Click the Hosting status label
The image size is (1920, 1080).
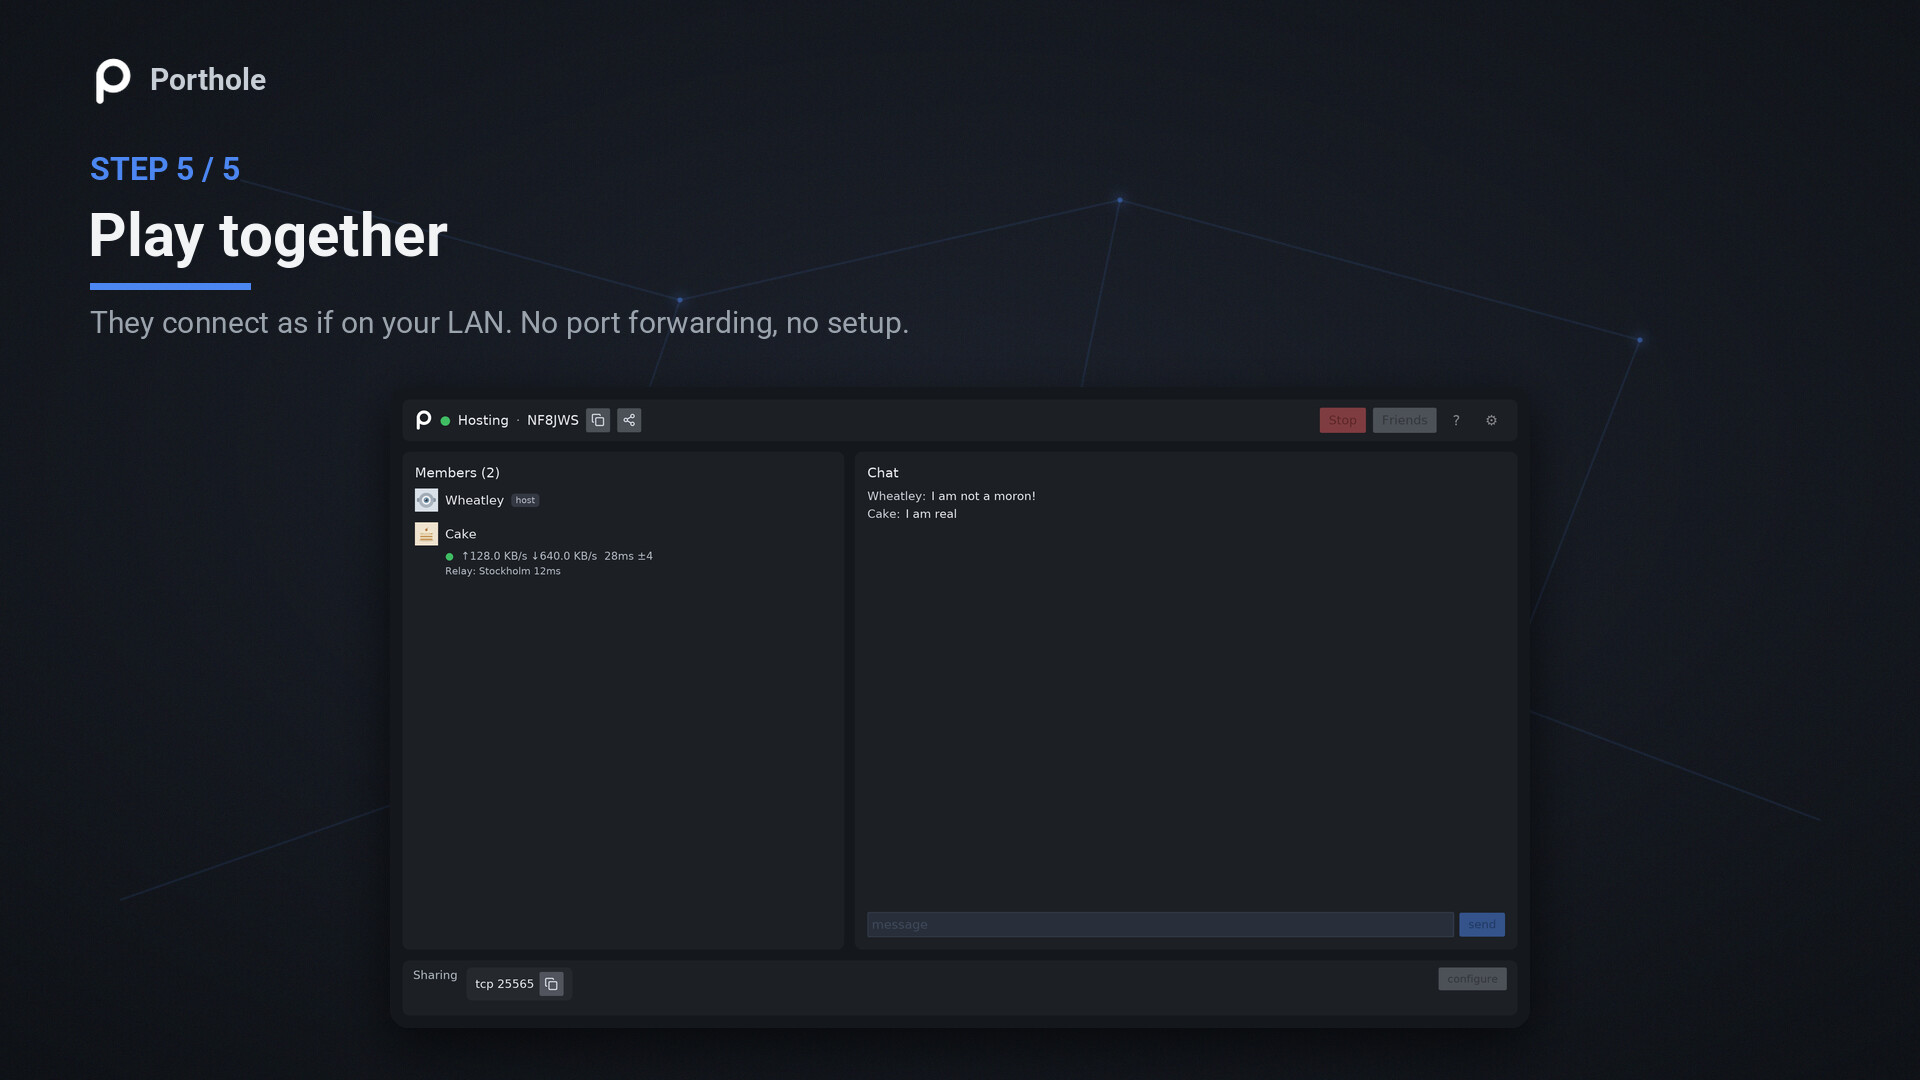click(483, 420)
